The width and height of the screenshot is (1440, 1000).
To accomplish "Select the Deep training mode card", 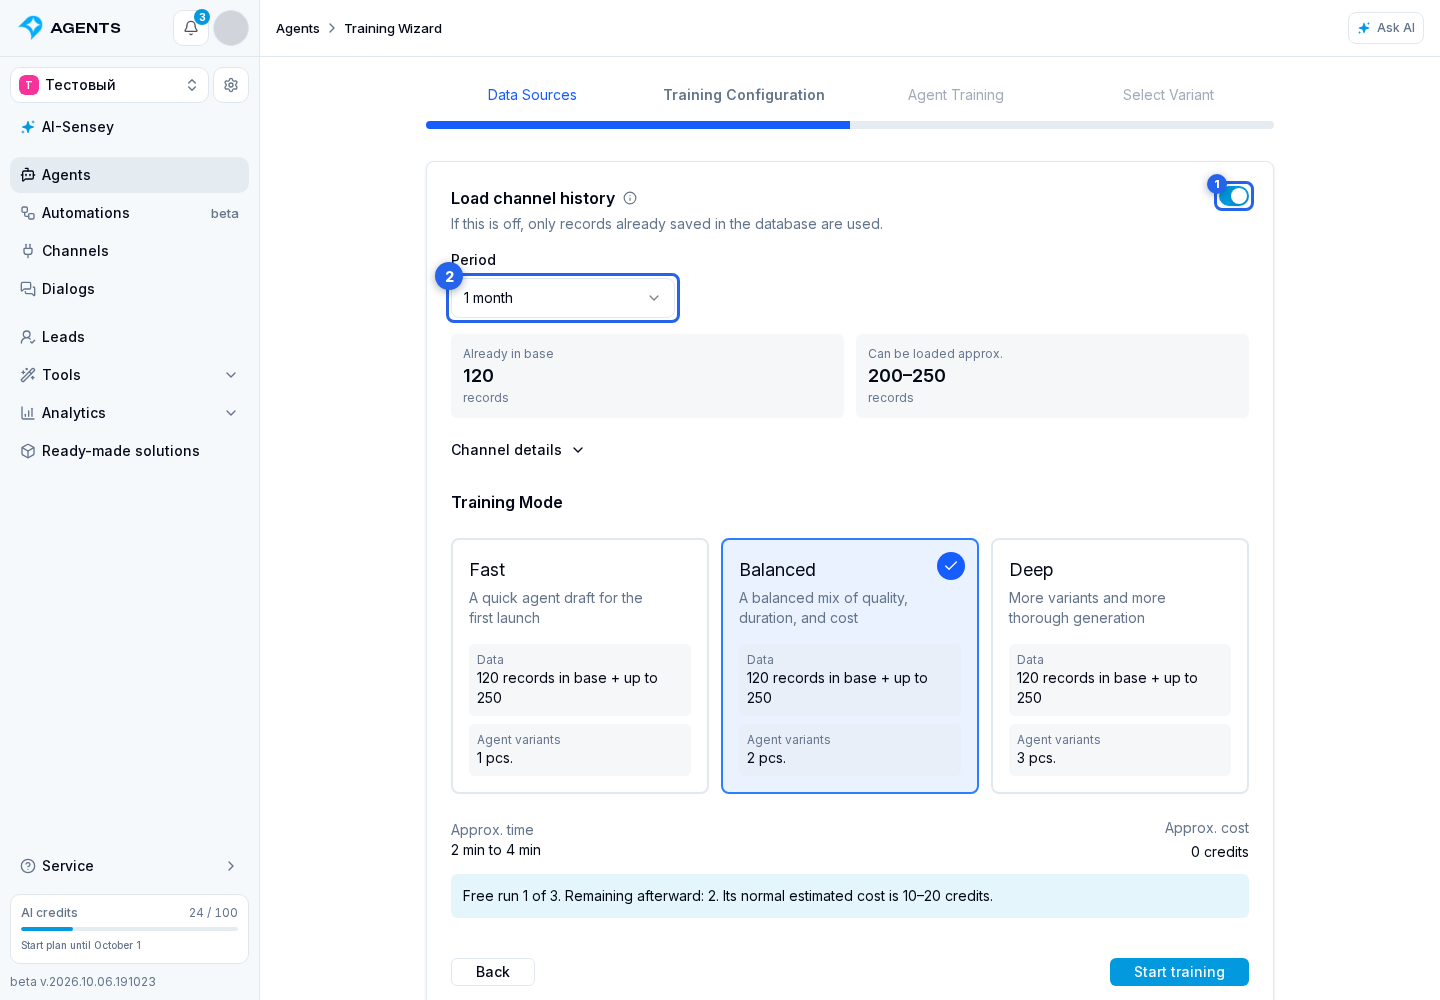I will click(1120, 666).
